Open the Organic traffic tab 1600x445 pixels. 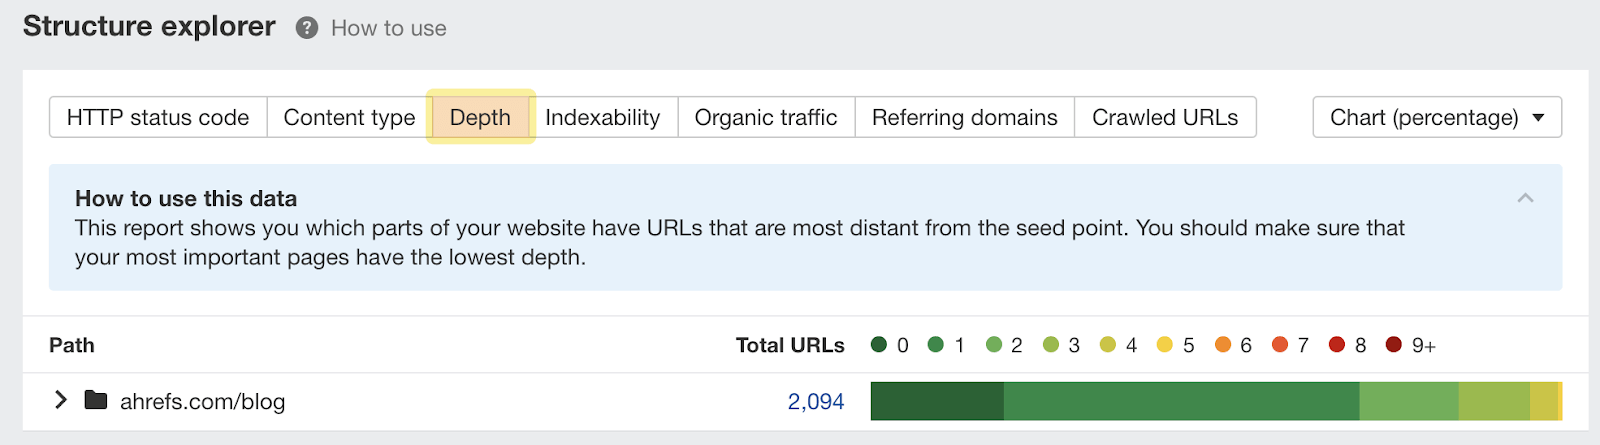click(x=766, y=117)
